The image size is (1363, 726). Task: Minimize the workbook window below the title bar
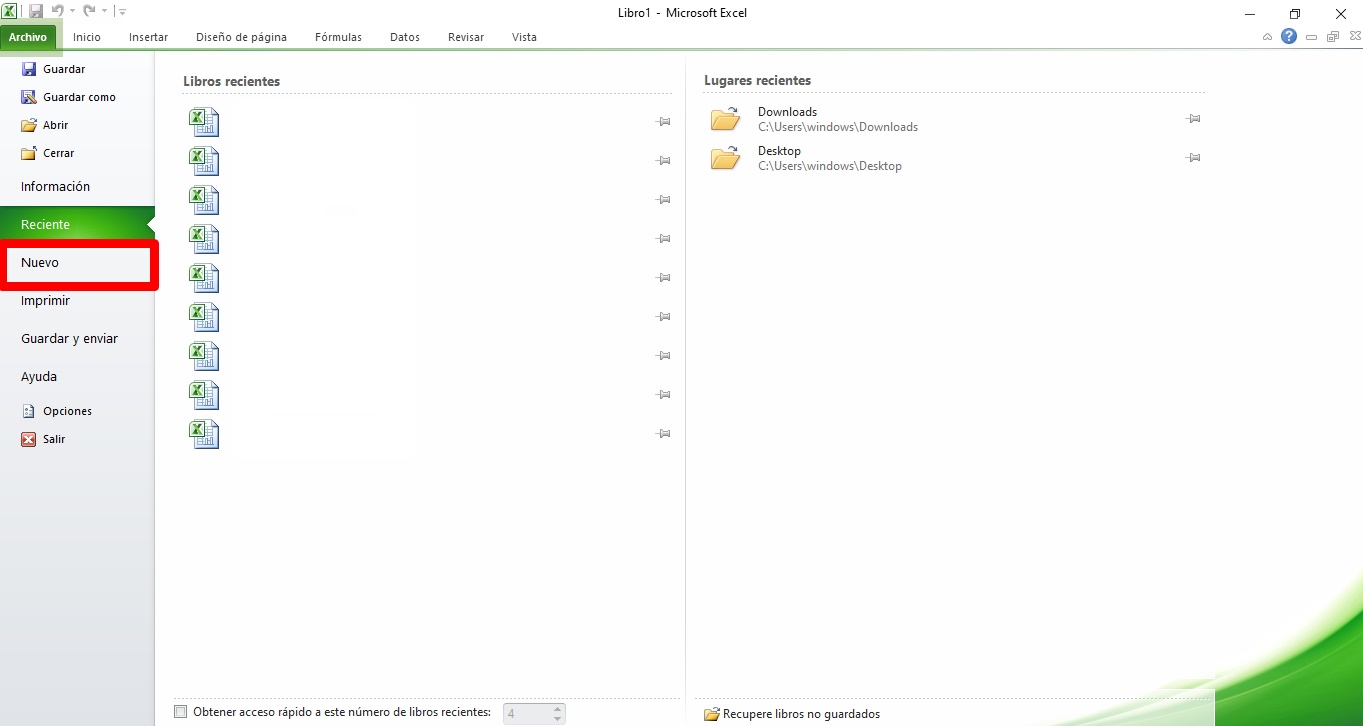(x=1311, y=37)
